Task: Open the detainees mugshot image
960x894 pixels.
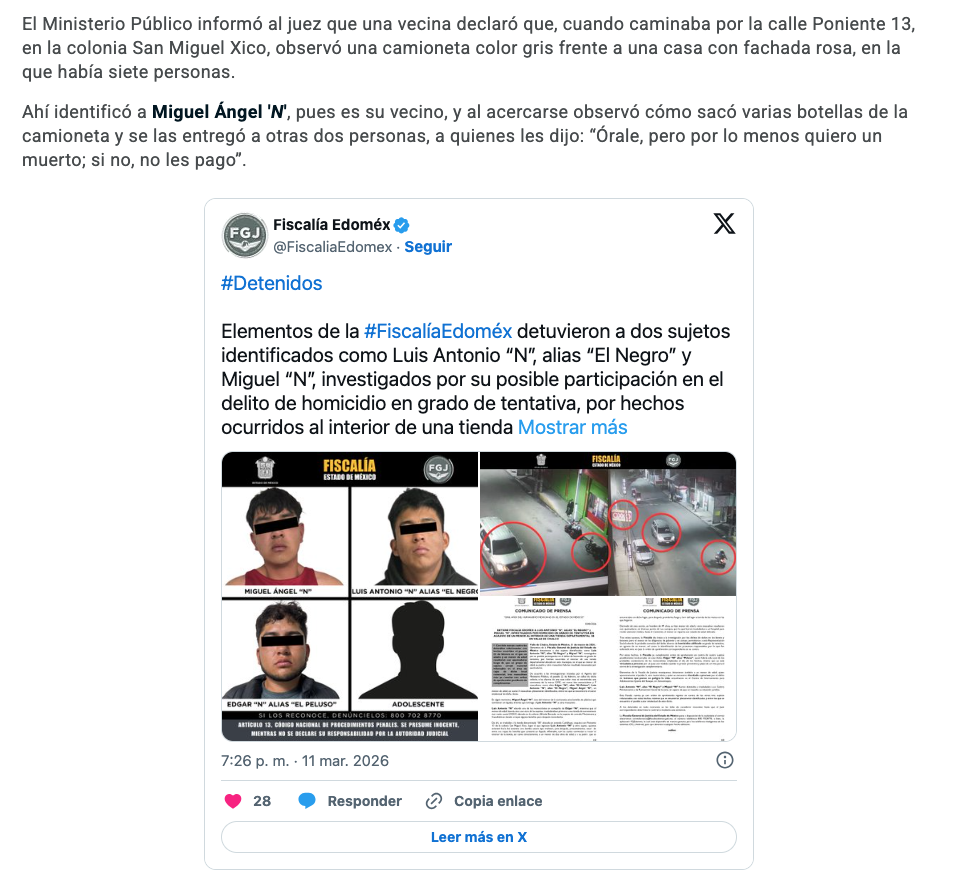Action: coord(350,596)
